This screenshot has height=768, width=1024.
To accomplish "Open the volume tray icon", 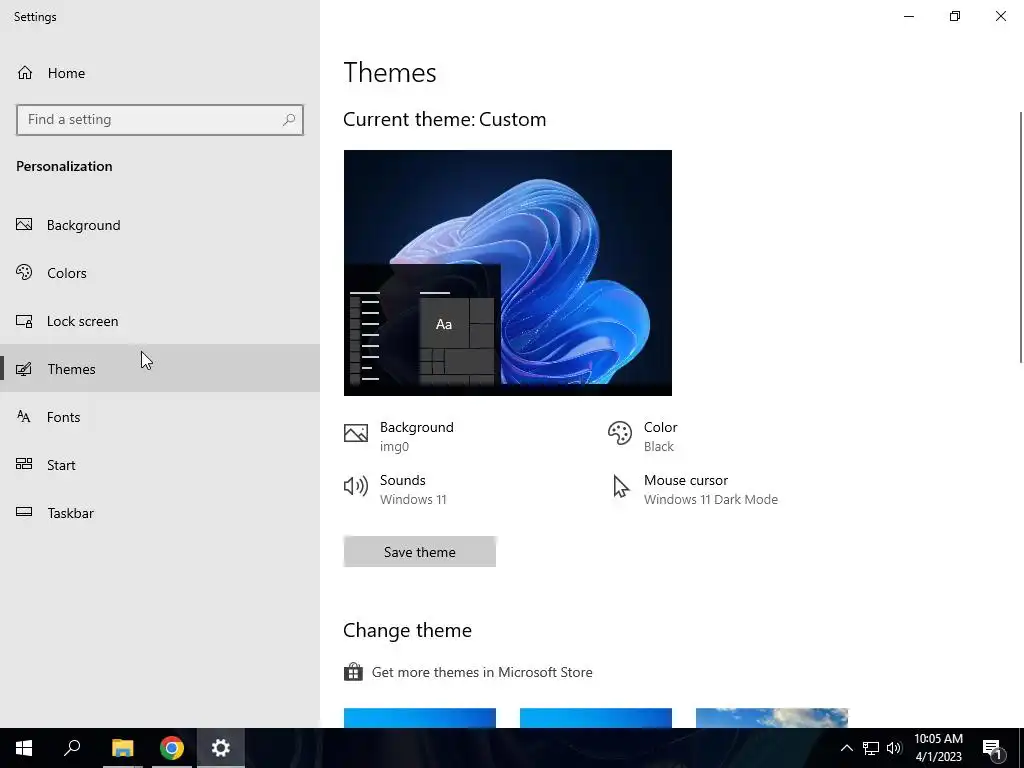I will [x=894, y=748].
